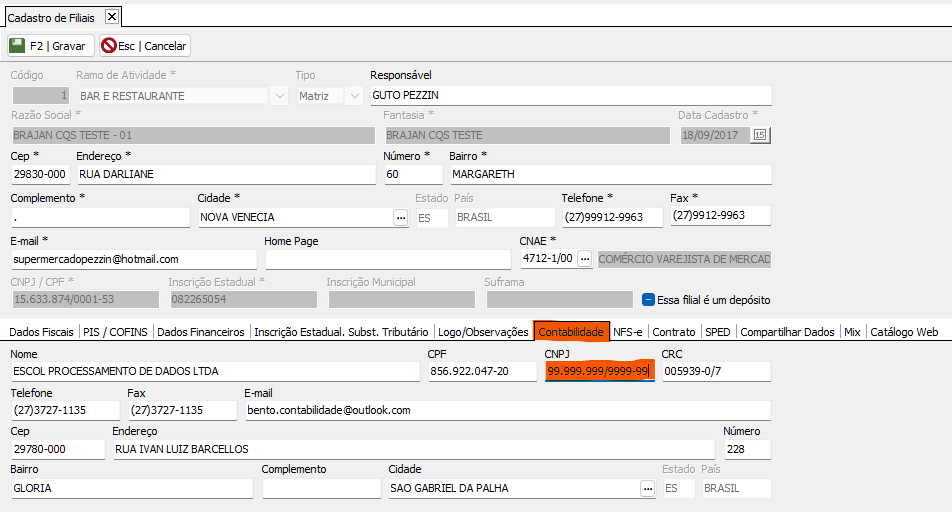
Task: Click the Esc Cancelar button
Action: (144, 46)
